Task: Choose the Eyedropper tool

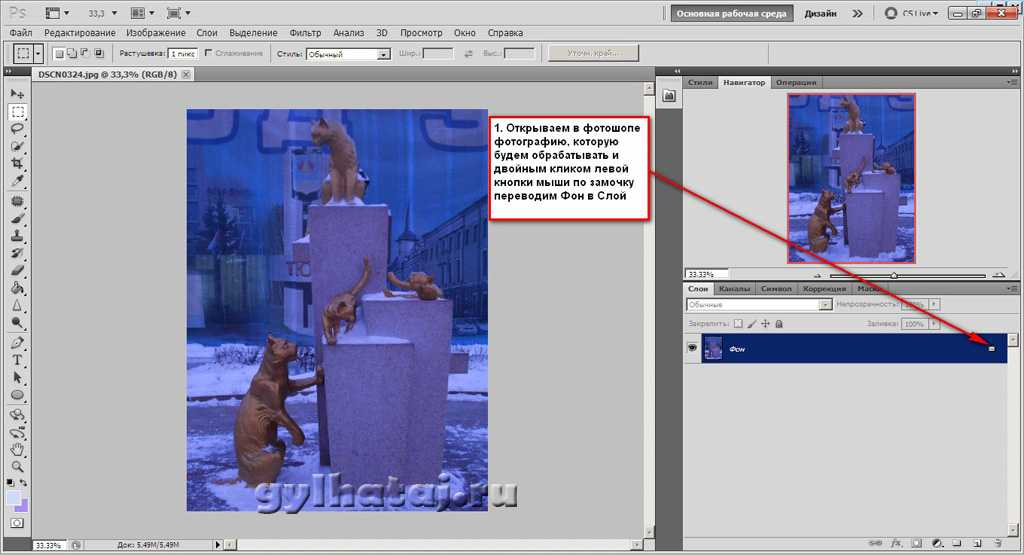Action: tap(17, 181)
